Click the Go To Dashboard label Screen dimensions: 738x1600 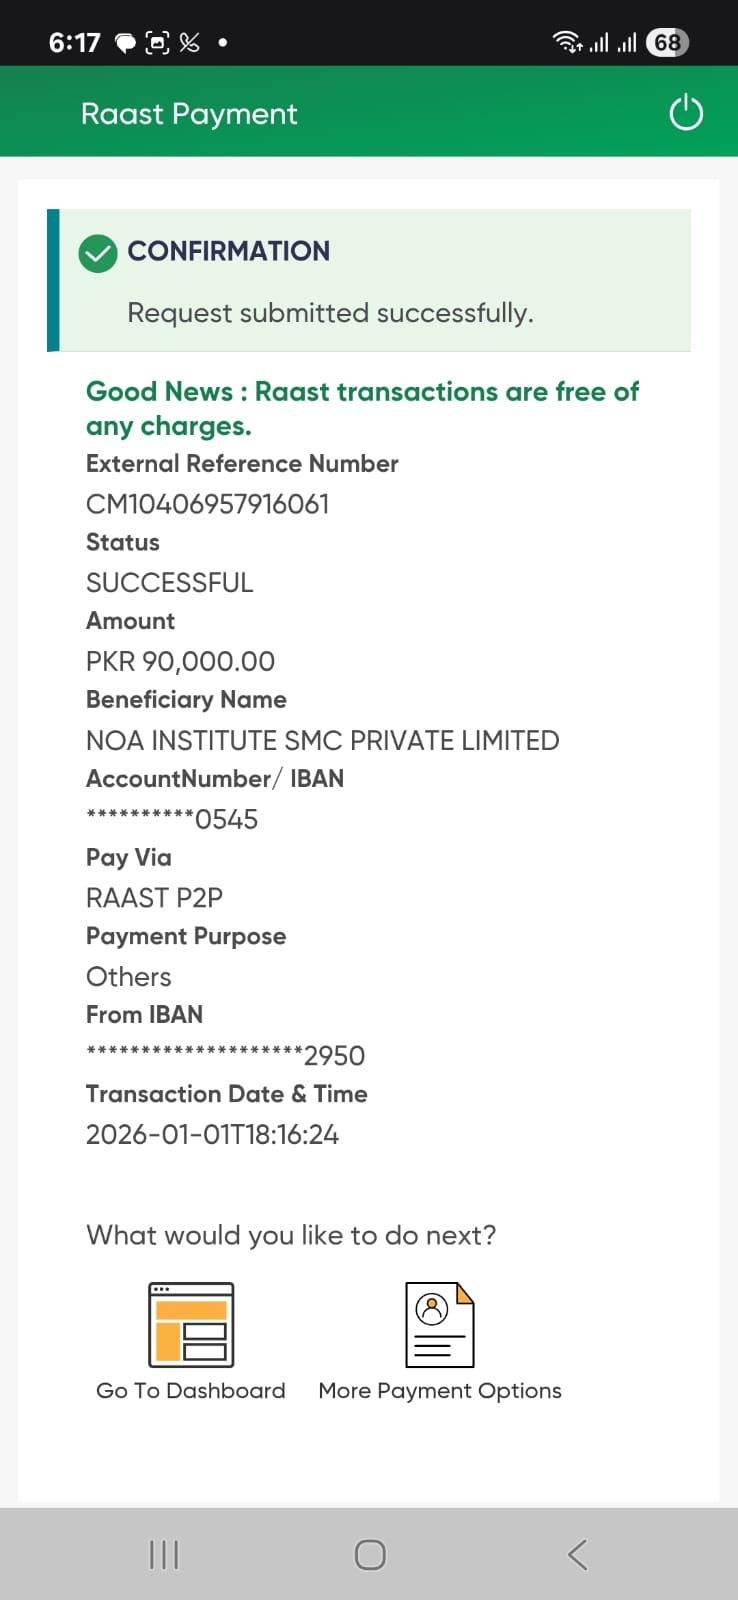pyautogui.click(x=191, y=1390)
